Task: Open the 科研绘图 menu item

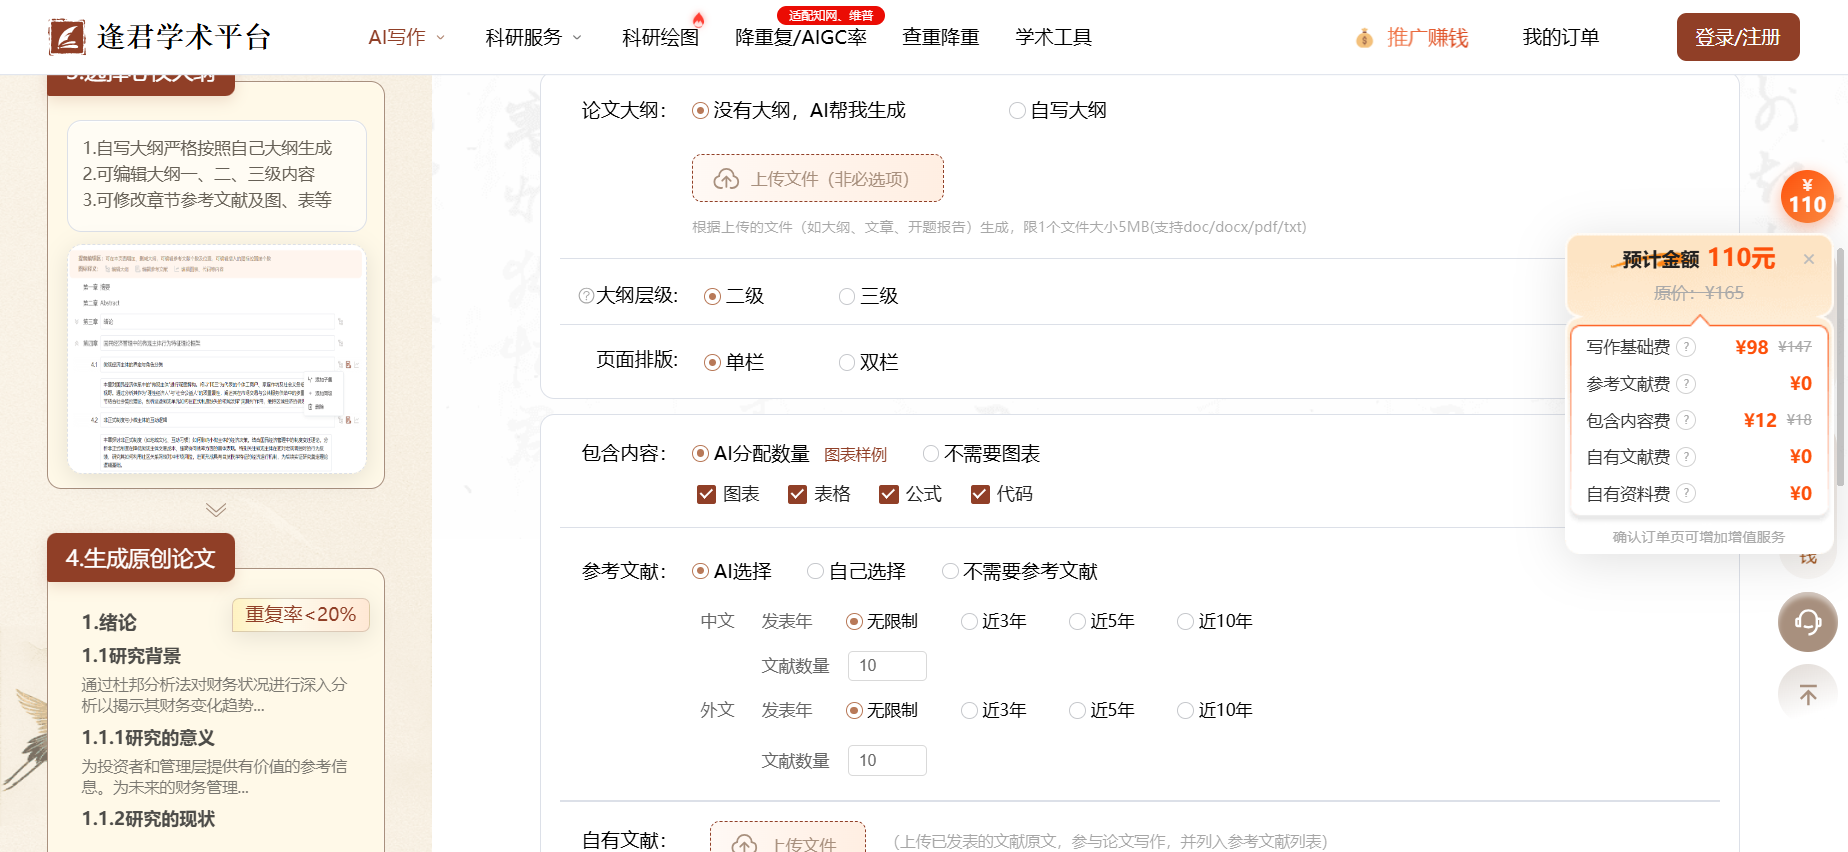Action: tap(660, 37)
